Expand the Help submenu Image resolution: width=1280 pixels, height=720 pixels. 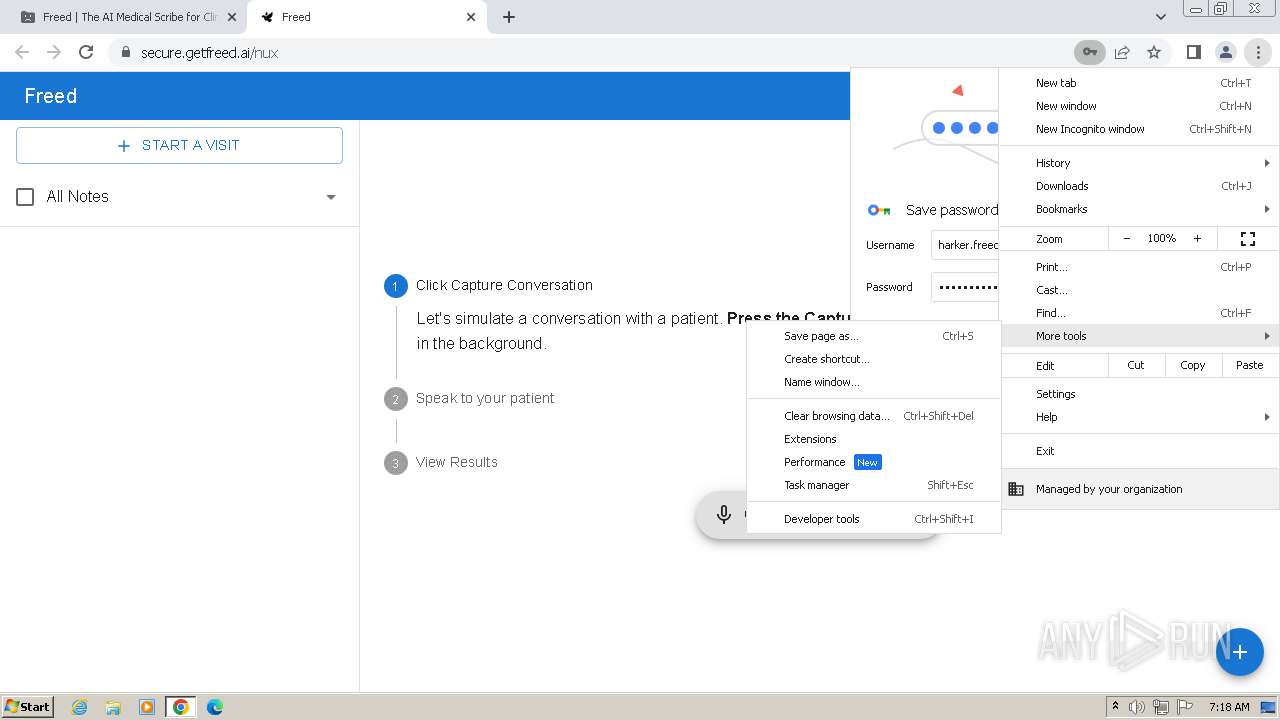coord(1138,417)
